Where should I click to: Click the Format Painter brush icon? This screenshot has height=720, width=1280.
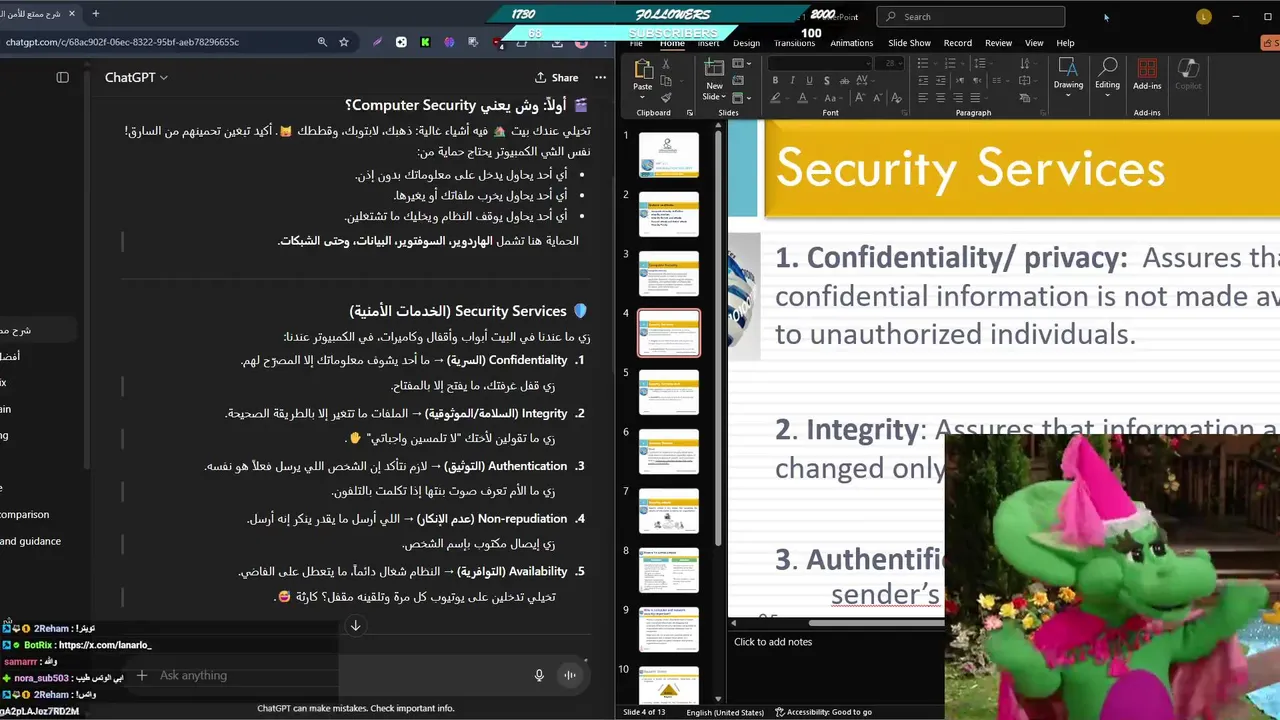(666, 97)
